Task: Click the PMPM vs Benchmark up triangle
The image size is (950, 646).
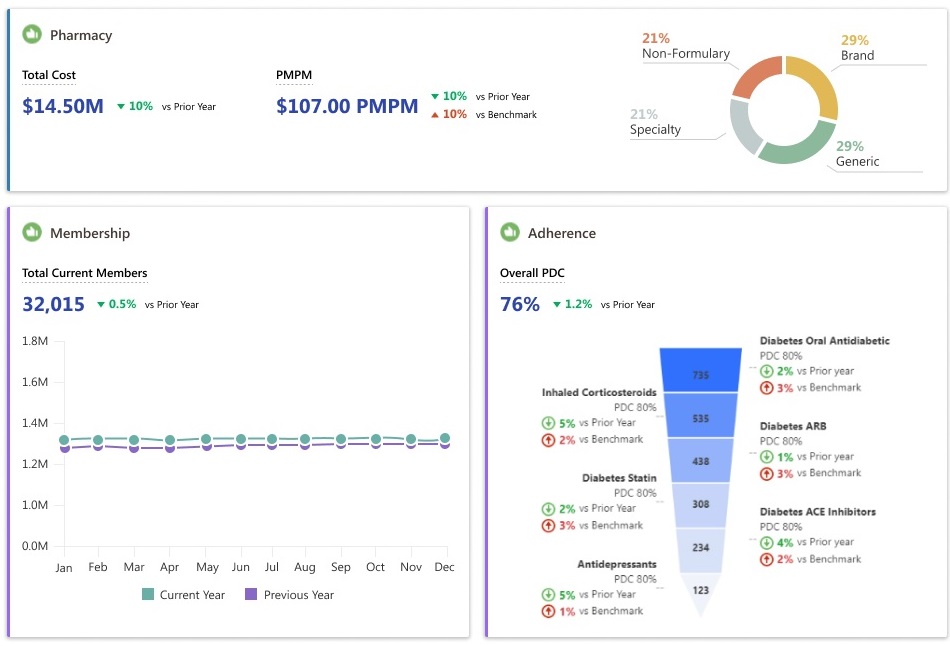Action: click(x=434, y=115)
